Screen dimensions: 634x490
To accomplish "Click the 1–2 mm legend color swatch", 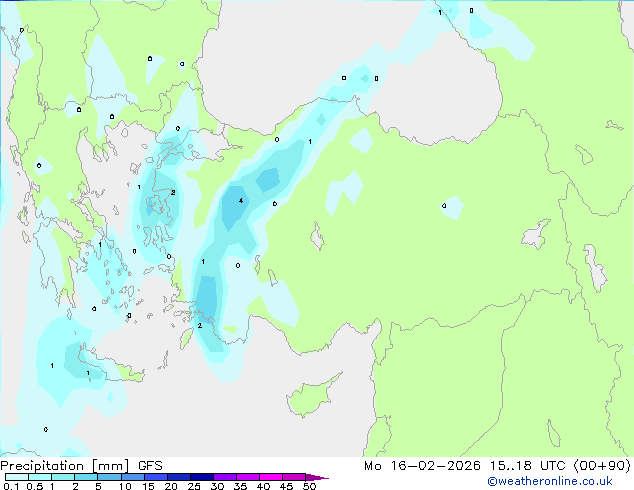I will (63, 477).
